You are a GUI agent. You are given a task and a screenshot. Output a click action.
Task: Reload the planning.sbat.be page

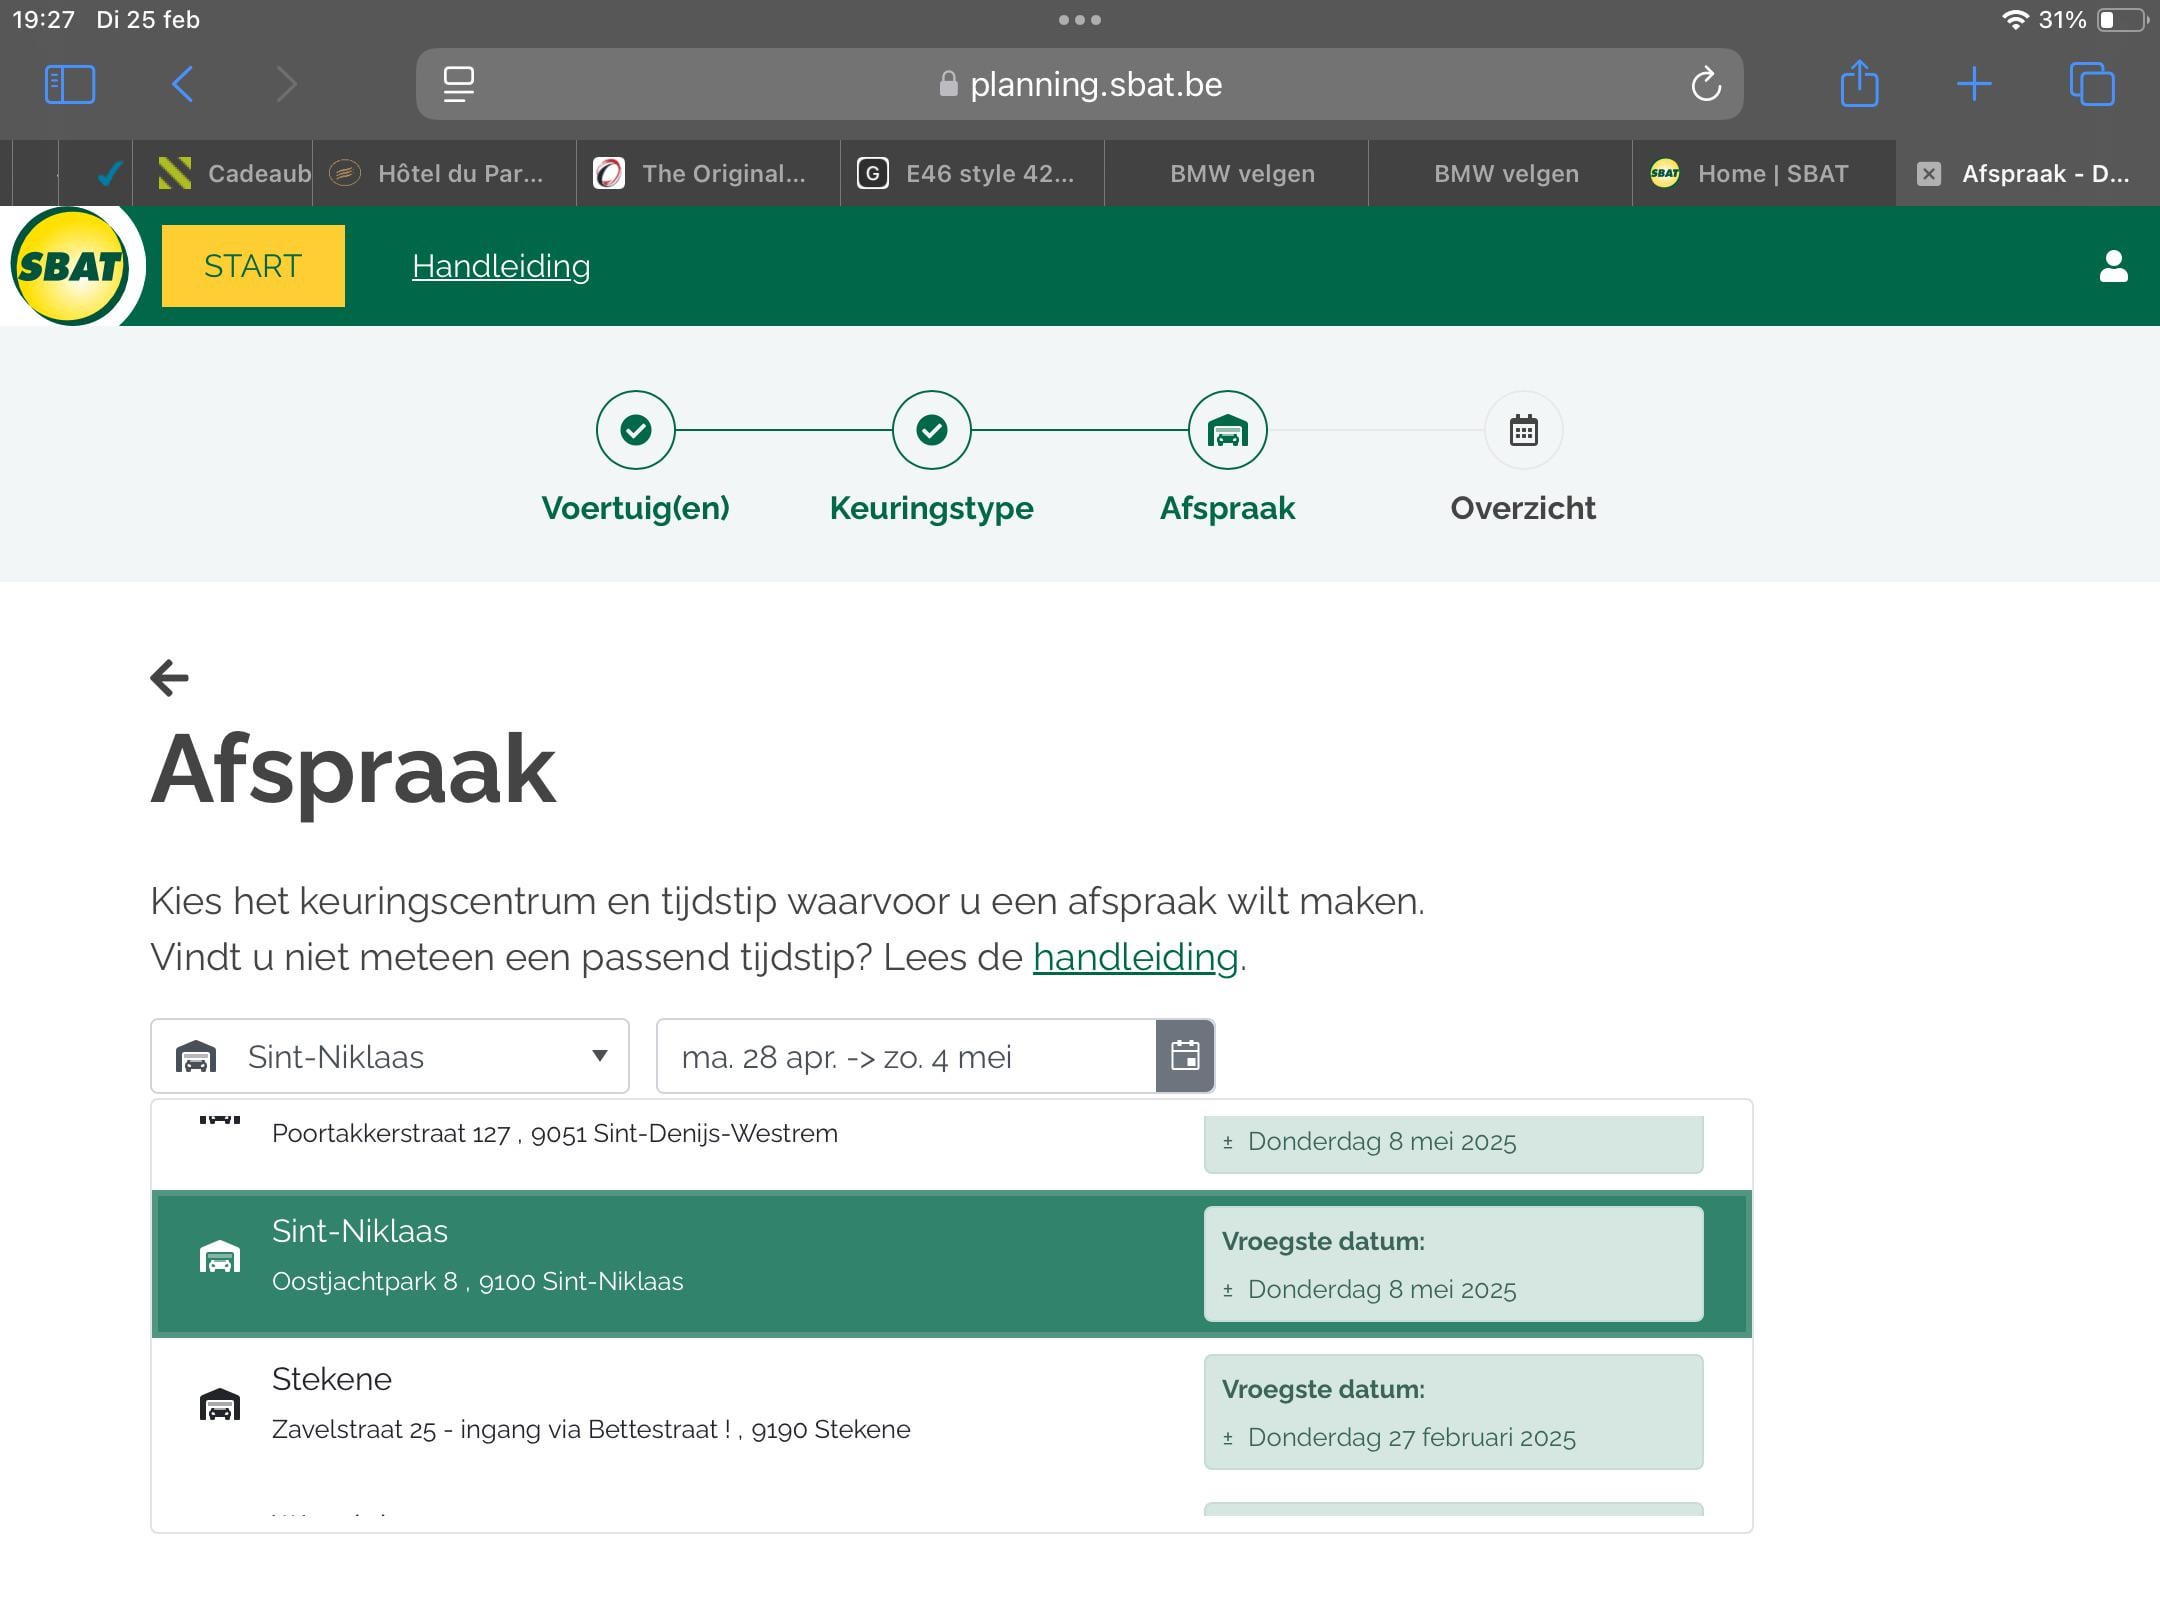point(1706,84)
